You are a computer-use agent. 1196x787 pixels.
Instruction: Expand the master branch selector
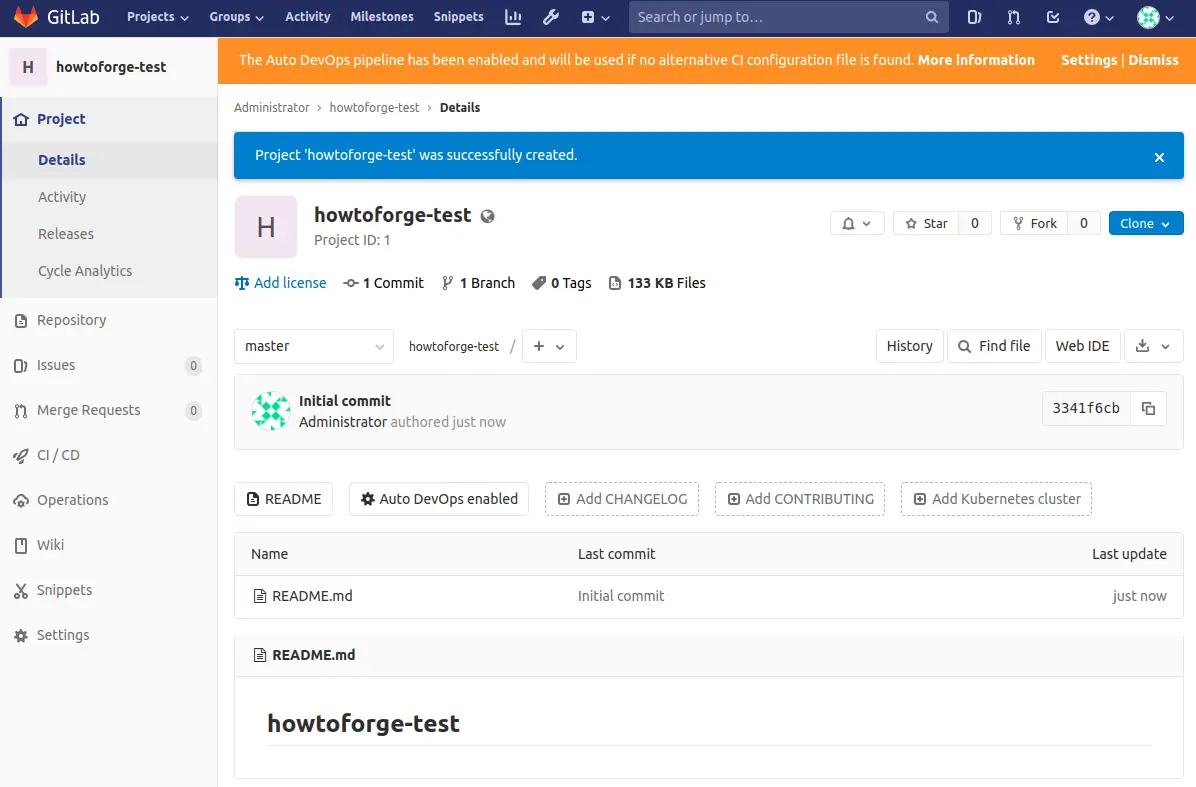[x=313, y=346]
